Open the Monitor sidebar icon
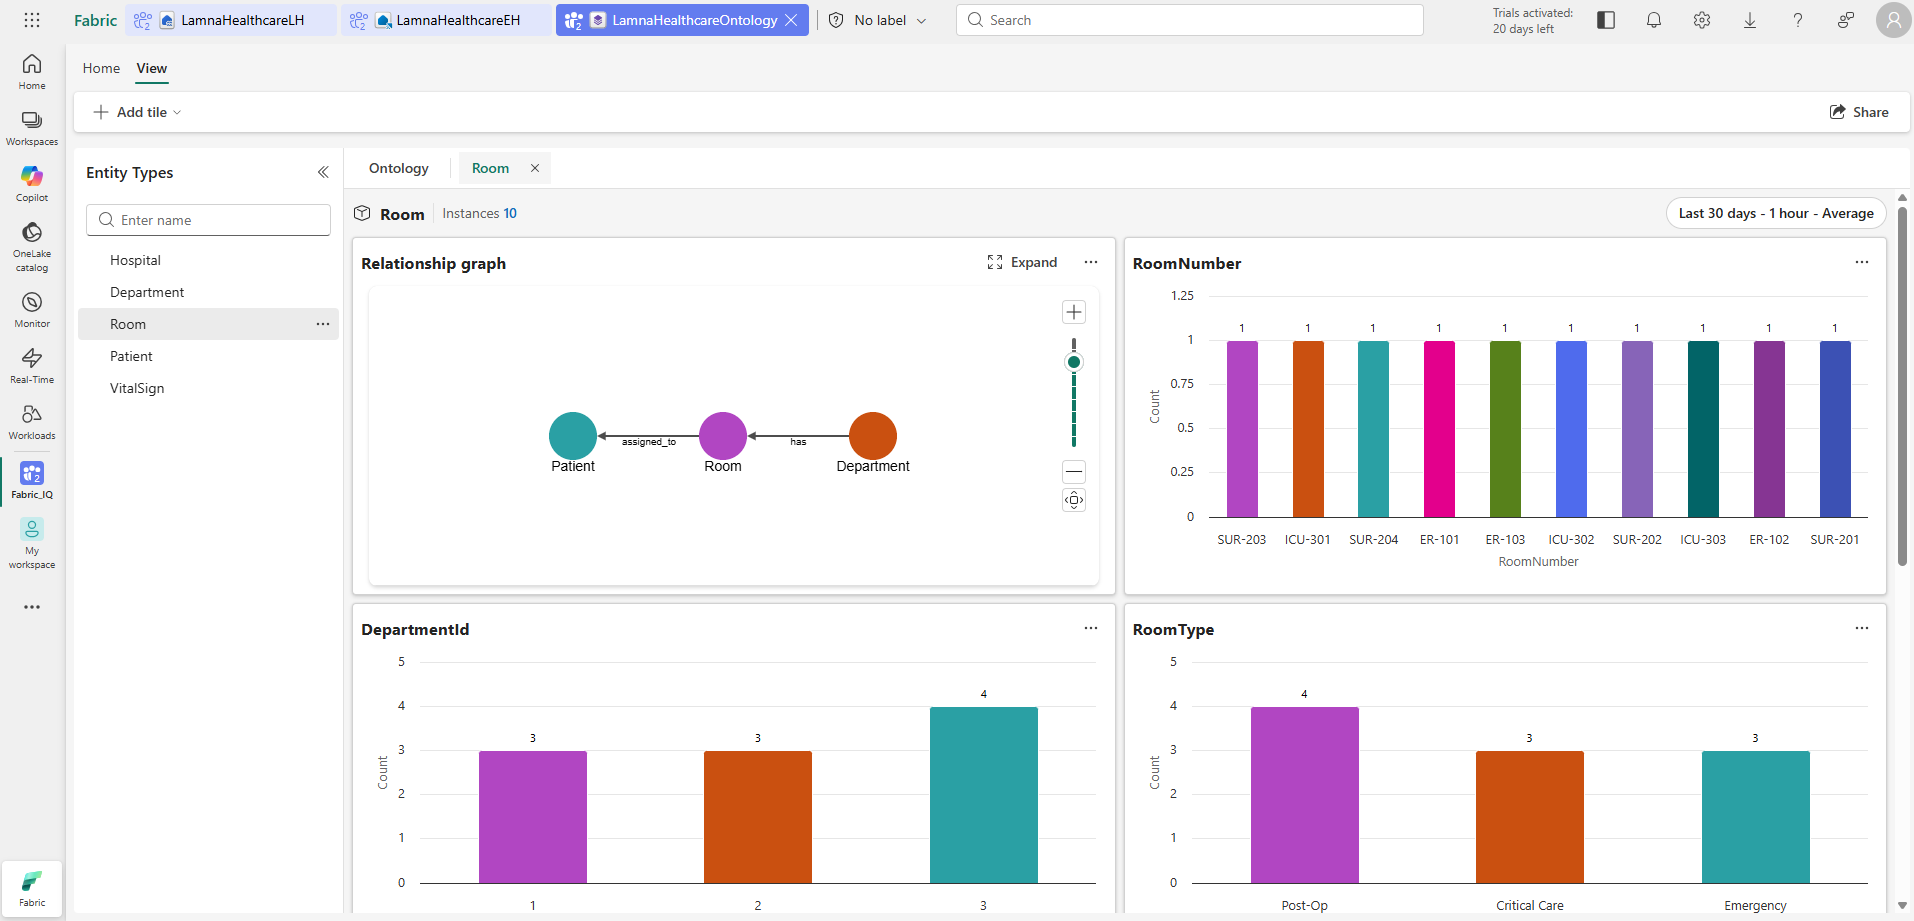This screenshot has height=921, width=1914. point(32,310)
